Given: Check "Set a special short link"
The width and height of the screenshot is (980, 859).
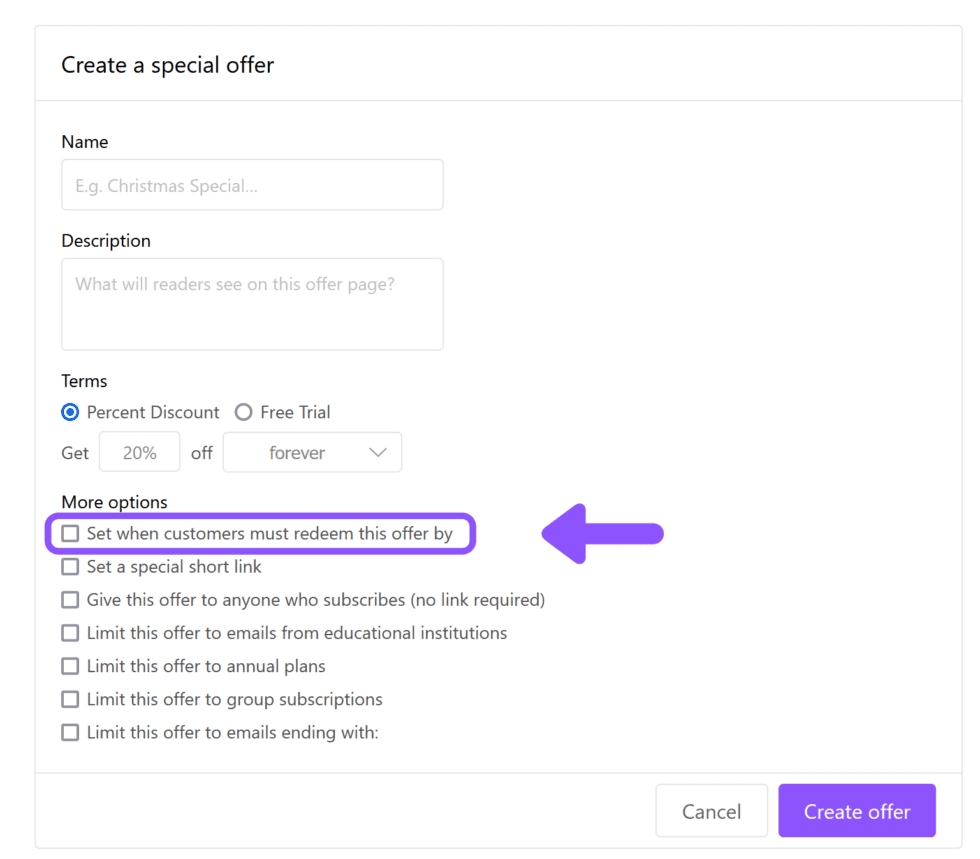Looking at the screenshot, I should (69, 566).
